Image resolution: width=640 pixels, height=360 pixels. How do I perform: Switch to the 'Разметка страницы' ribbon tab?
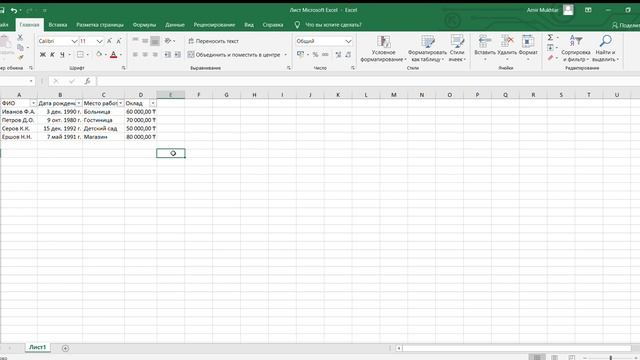click(x=100, y=25)
